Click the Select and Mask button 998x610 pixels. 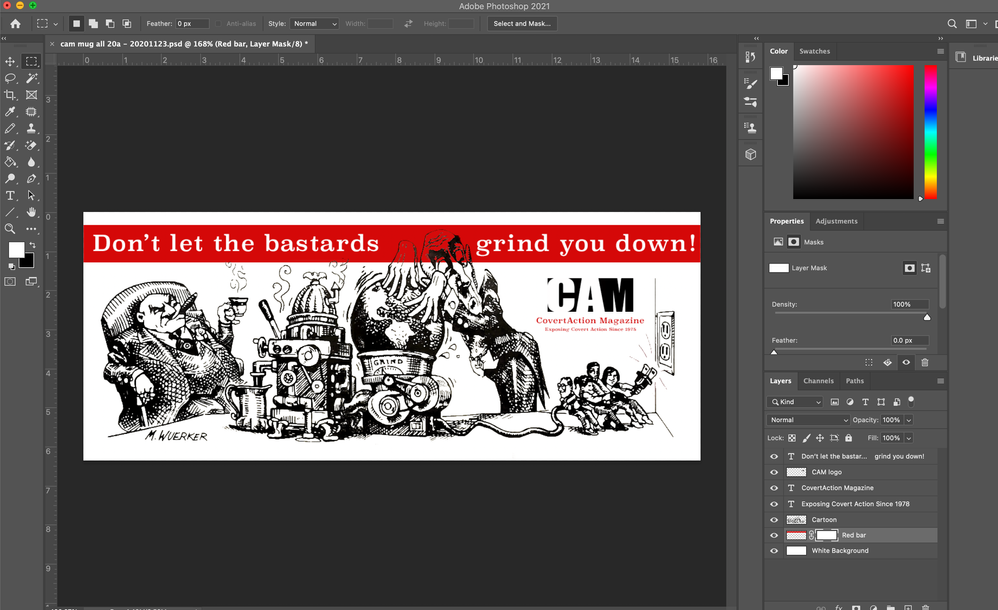coord(522,23)
